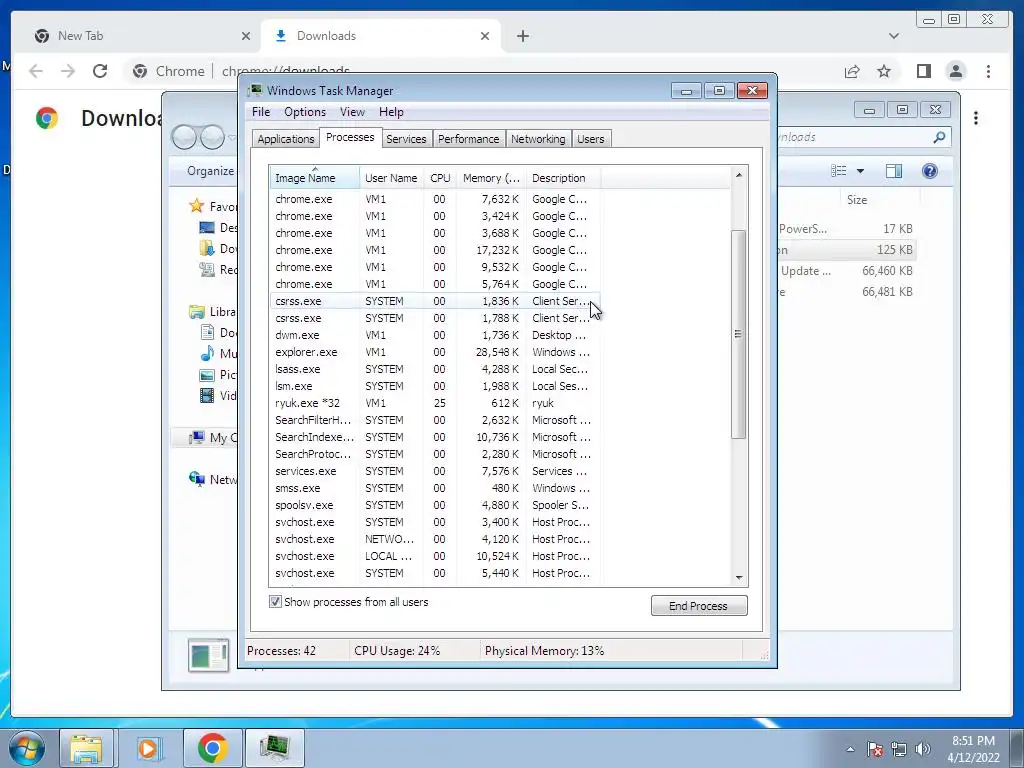This screenshot has width=1024, height=768.
Task: Click Task Manager taskbar icon
Action: 274,748
